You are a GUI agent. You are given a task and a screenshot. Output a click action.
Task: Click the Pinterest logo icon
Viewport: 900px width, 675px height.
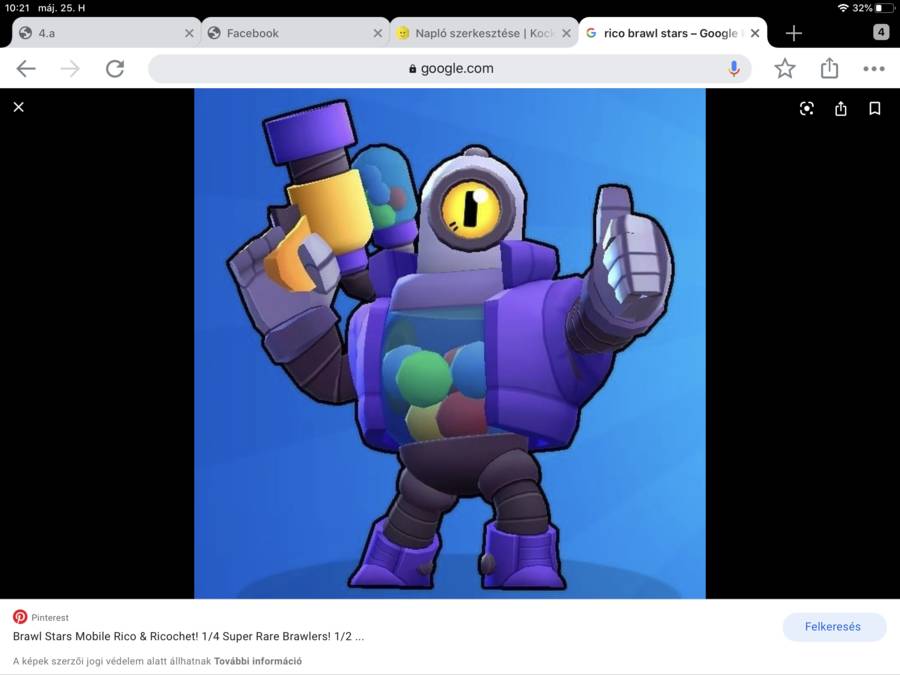20,617
